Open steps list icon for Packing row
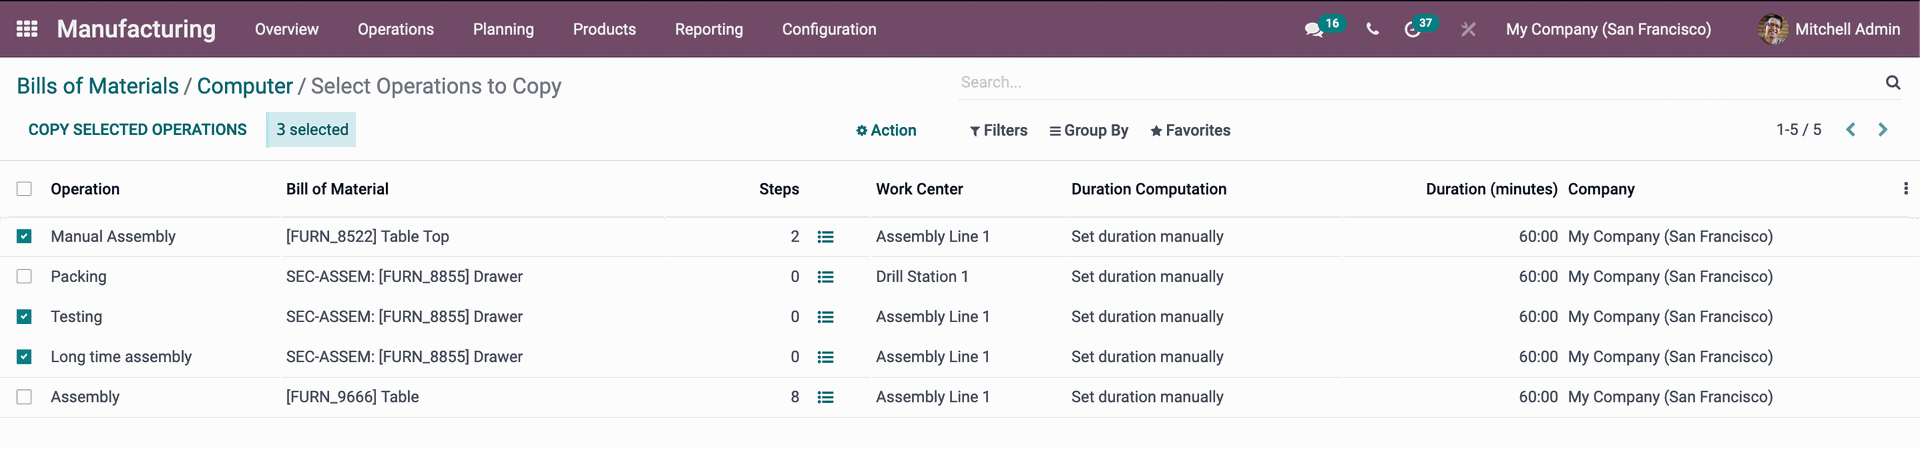This screenshot has height=449, width=1920. tap(825, 277)
